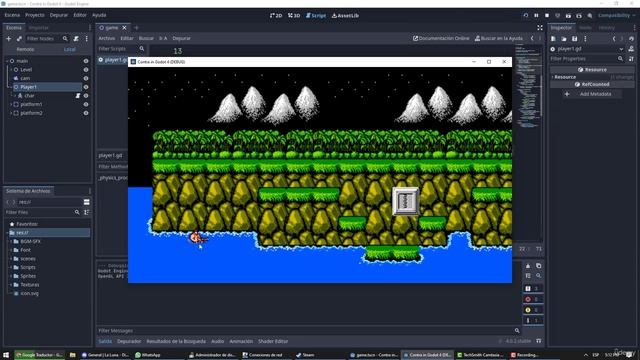Switch scene tree to Remoto
The width and height of the screenshot is (640, 360).
[25, 49]
